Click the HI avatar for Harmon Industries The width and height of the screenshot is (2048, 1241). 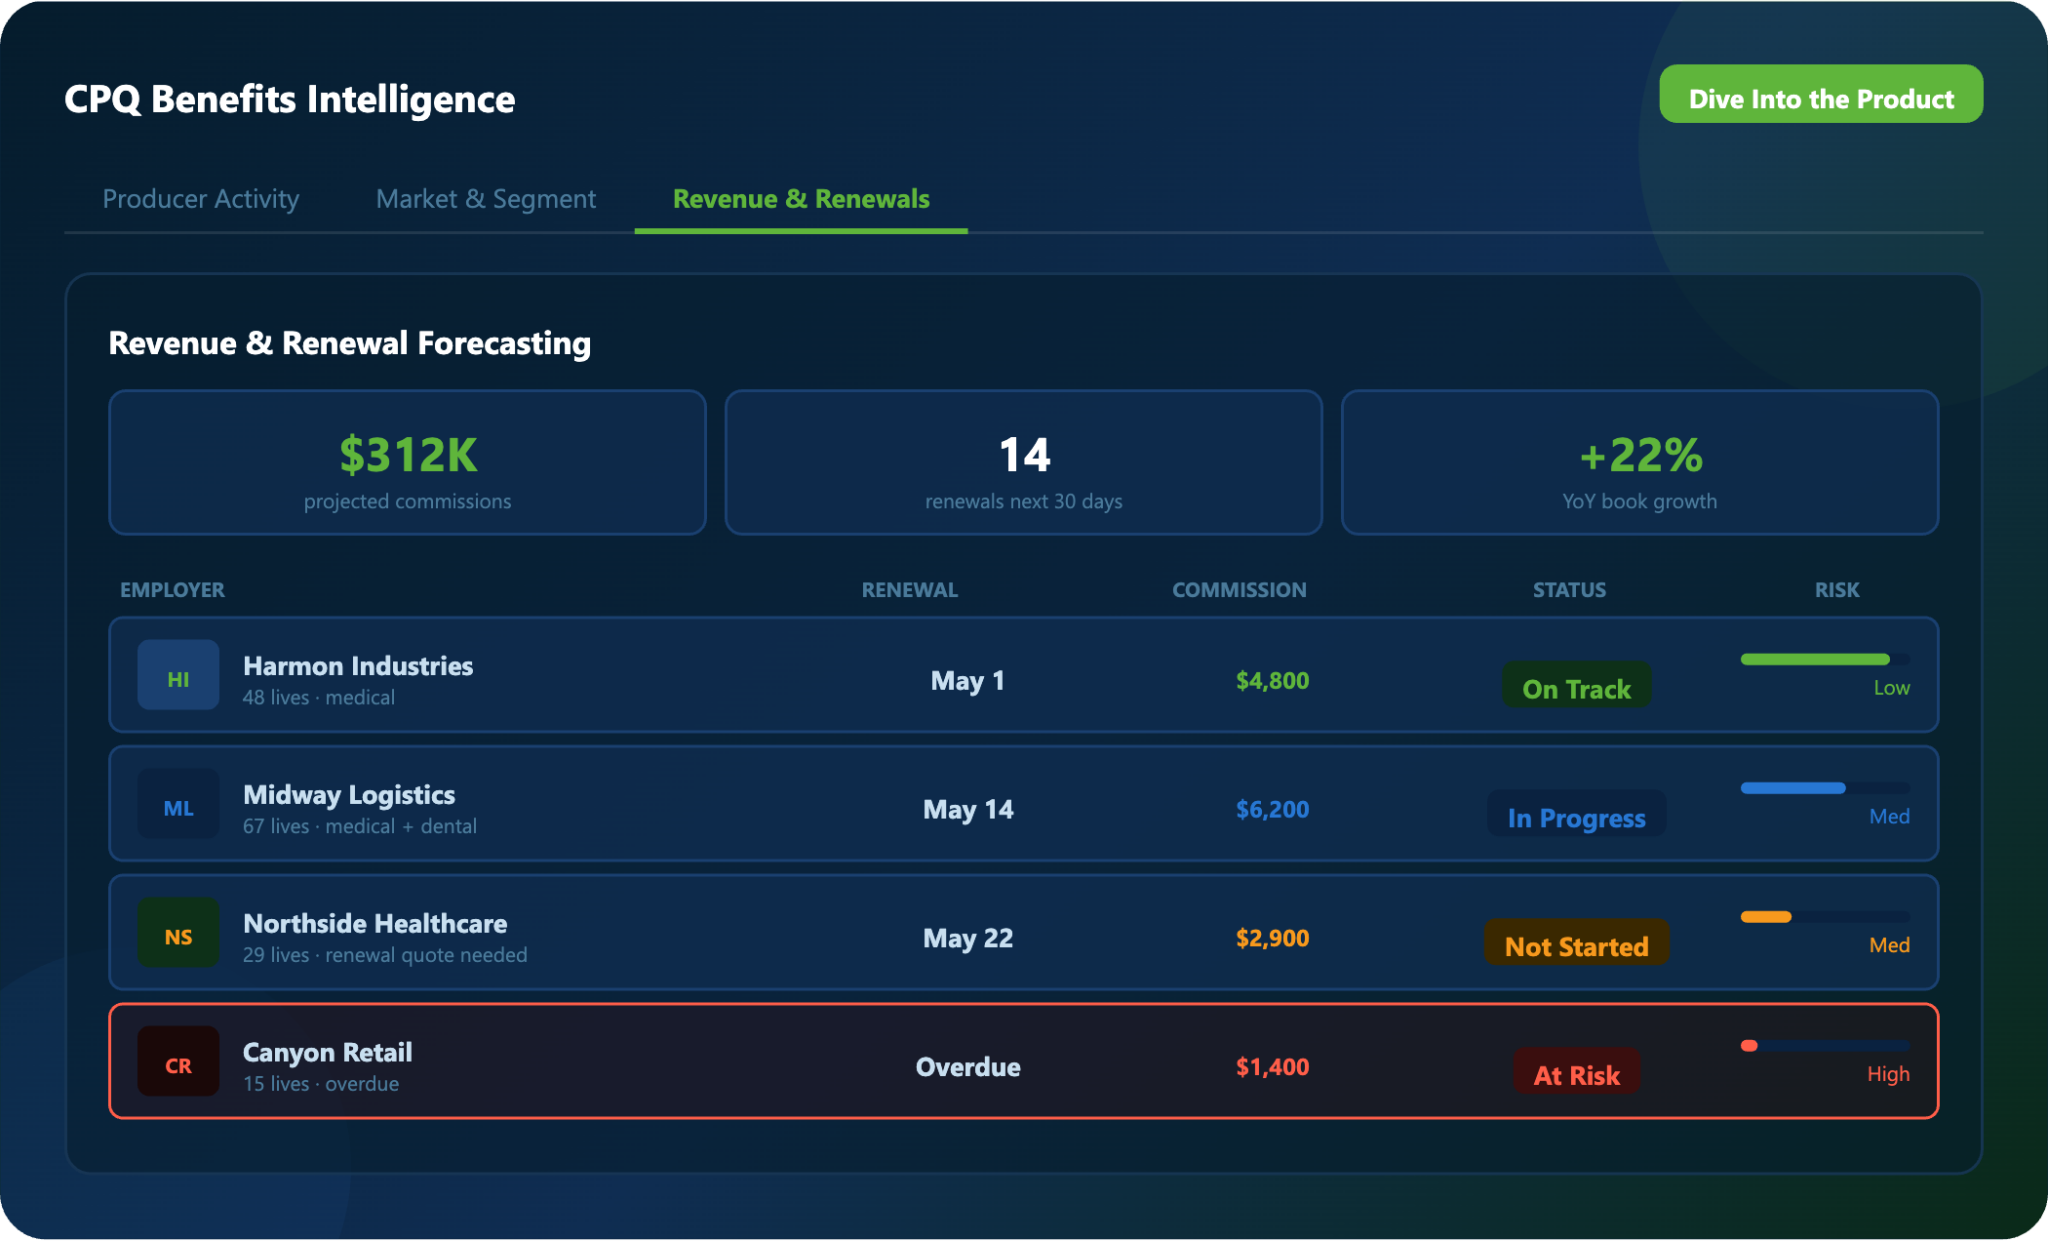[x=178, y=675]
